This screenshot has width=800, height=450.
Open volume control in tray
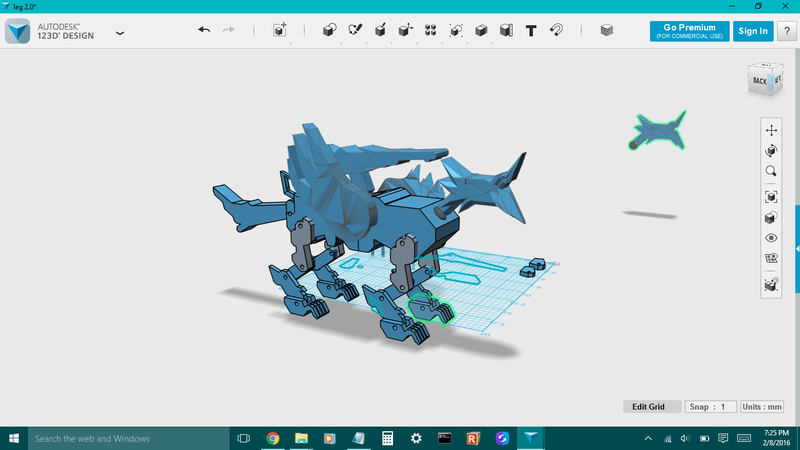coord(685,438)
